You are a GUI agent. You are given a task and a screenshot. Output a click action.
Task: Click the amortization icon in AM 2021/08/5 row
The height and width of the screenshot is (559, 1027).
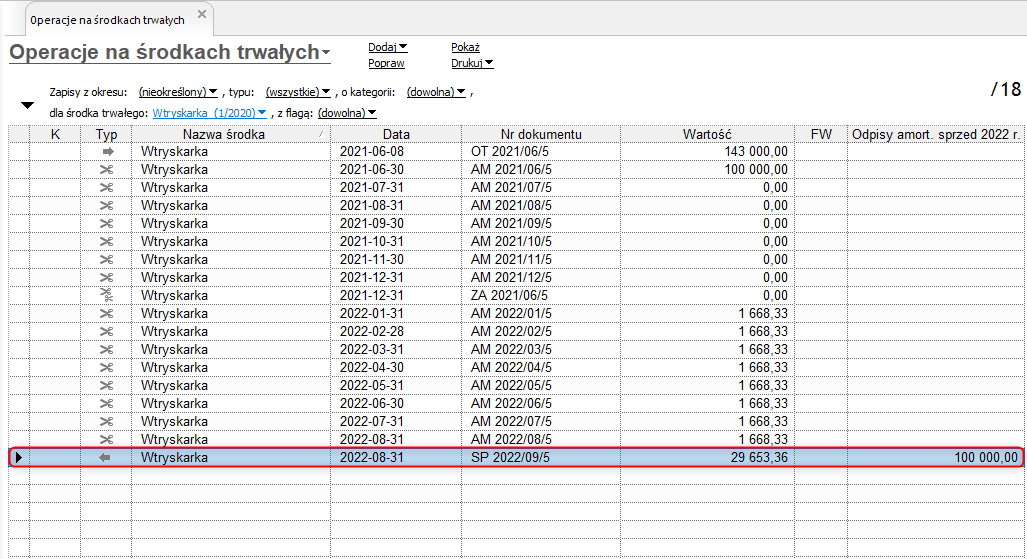[x=107, y=206]
